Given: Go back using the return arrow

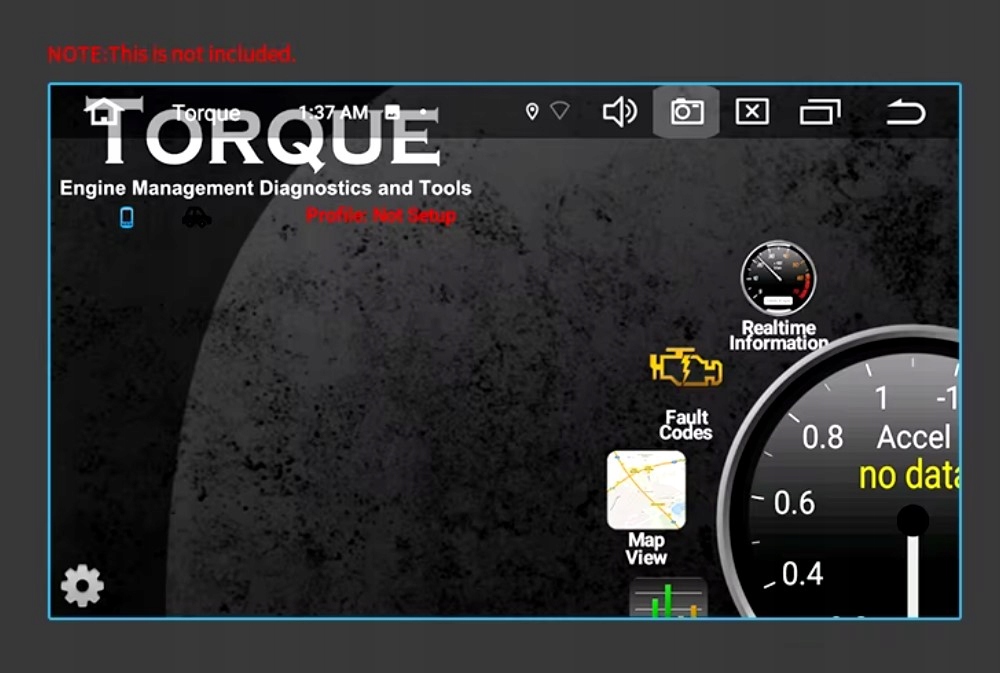Looking at the screenshot, I should click(905, 112).
